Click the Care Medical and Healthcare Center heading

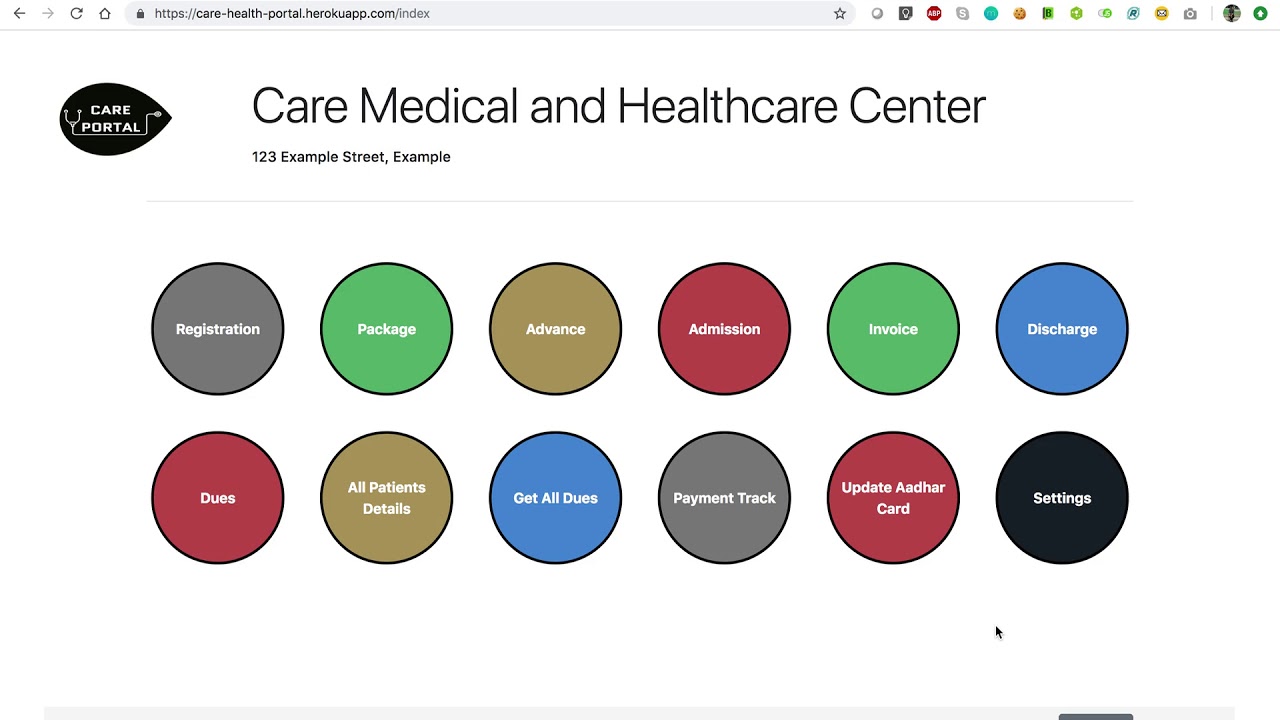(618, 106)
